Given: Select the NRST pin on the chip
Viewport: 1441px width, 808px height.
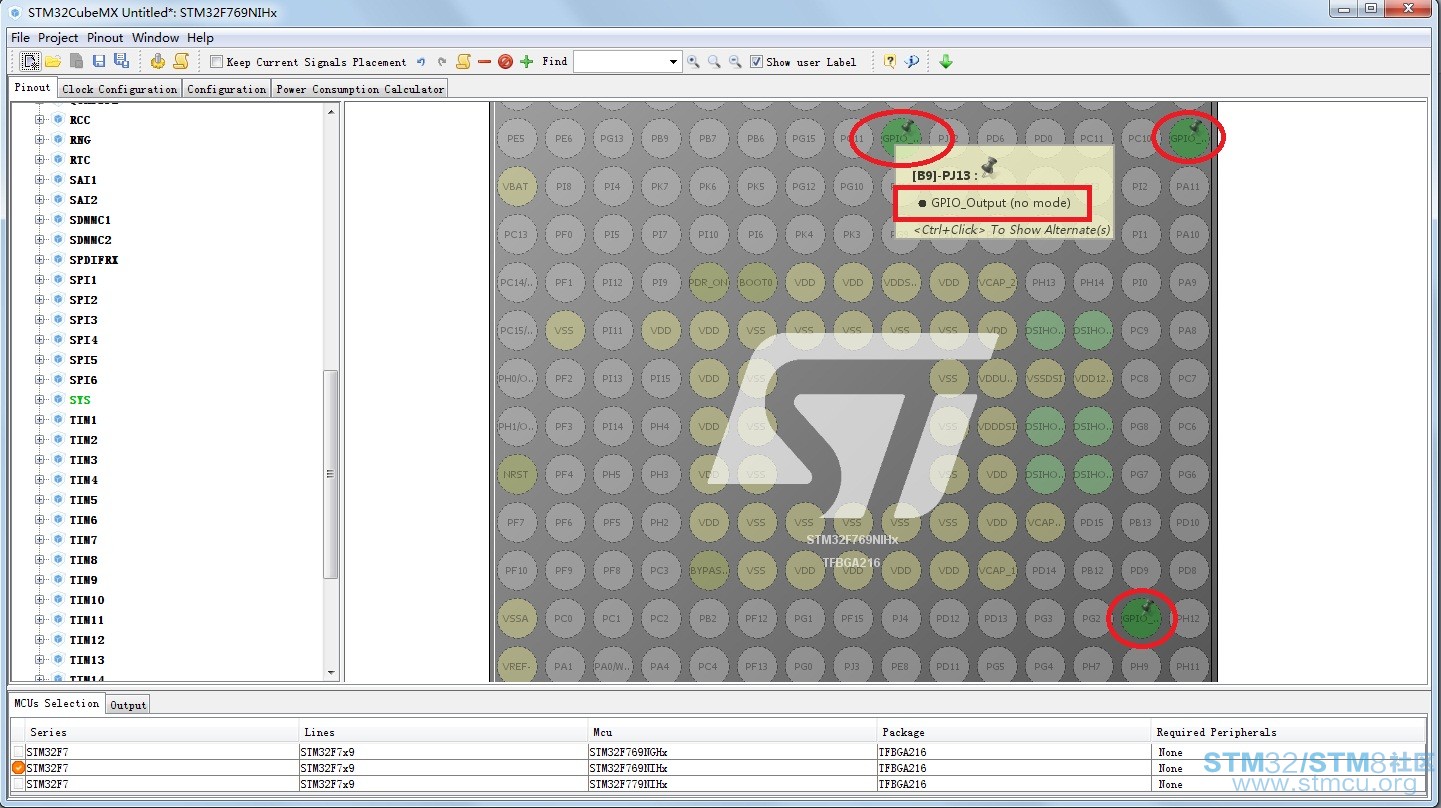Looking at the screenshot, I should (516, 474).
